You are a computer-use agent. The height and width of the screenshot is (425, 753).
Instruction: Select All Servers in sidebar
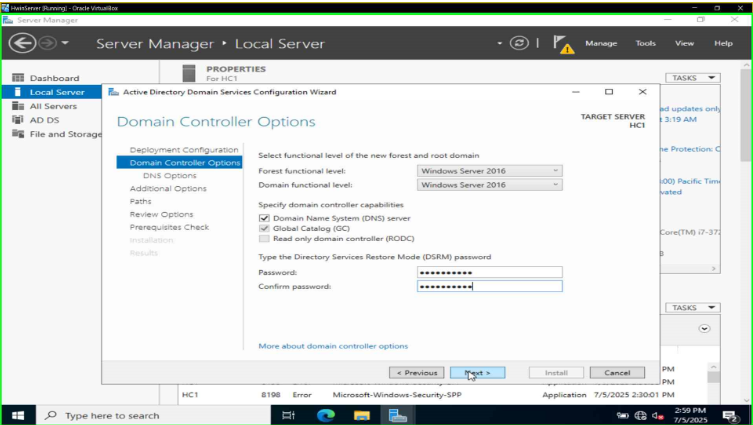coord(53,106)
